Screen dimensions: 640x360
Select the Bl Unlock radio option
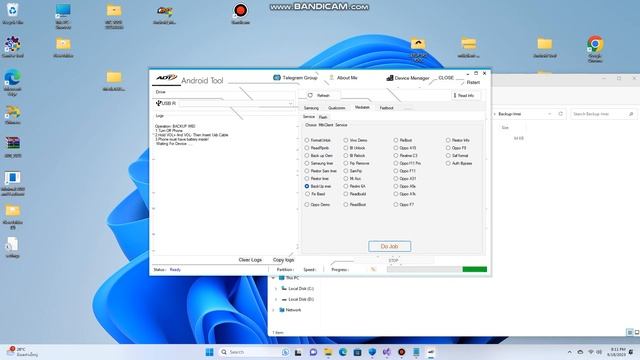coord(346,148)
